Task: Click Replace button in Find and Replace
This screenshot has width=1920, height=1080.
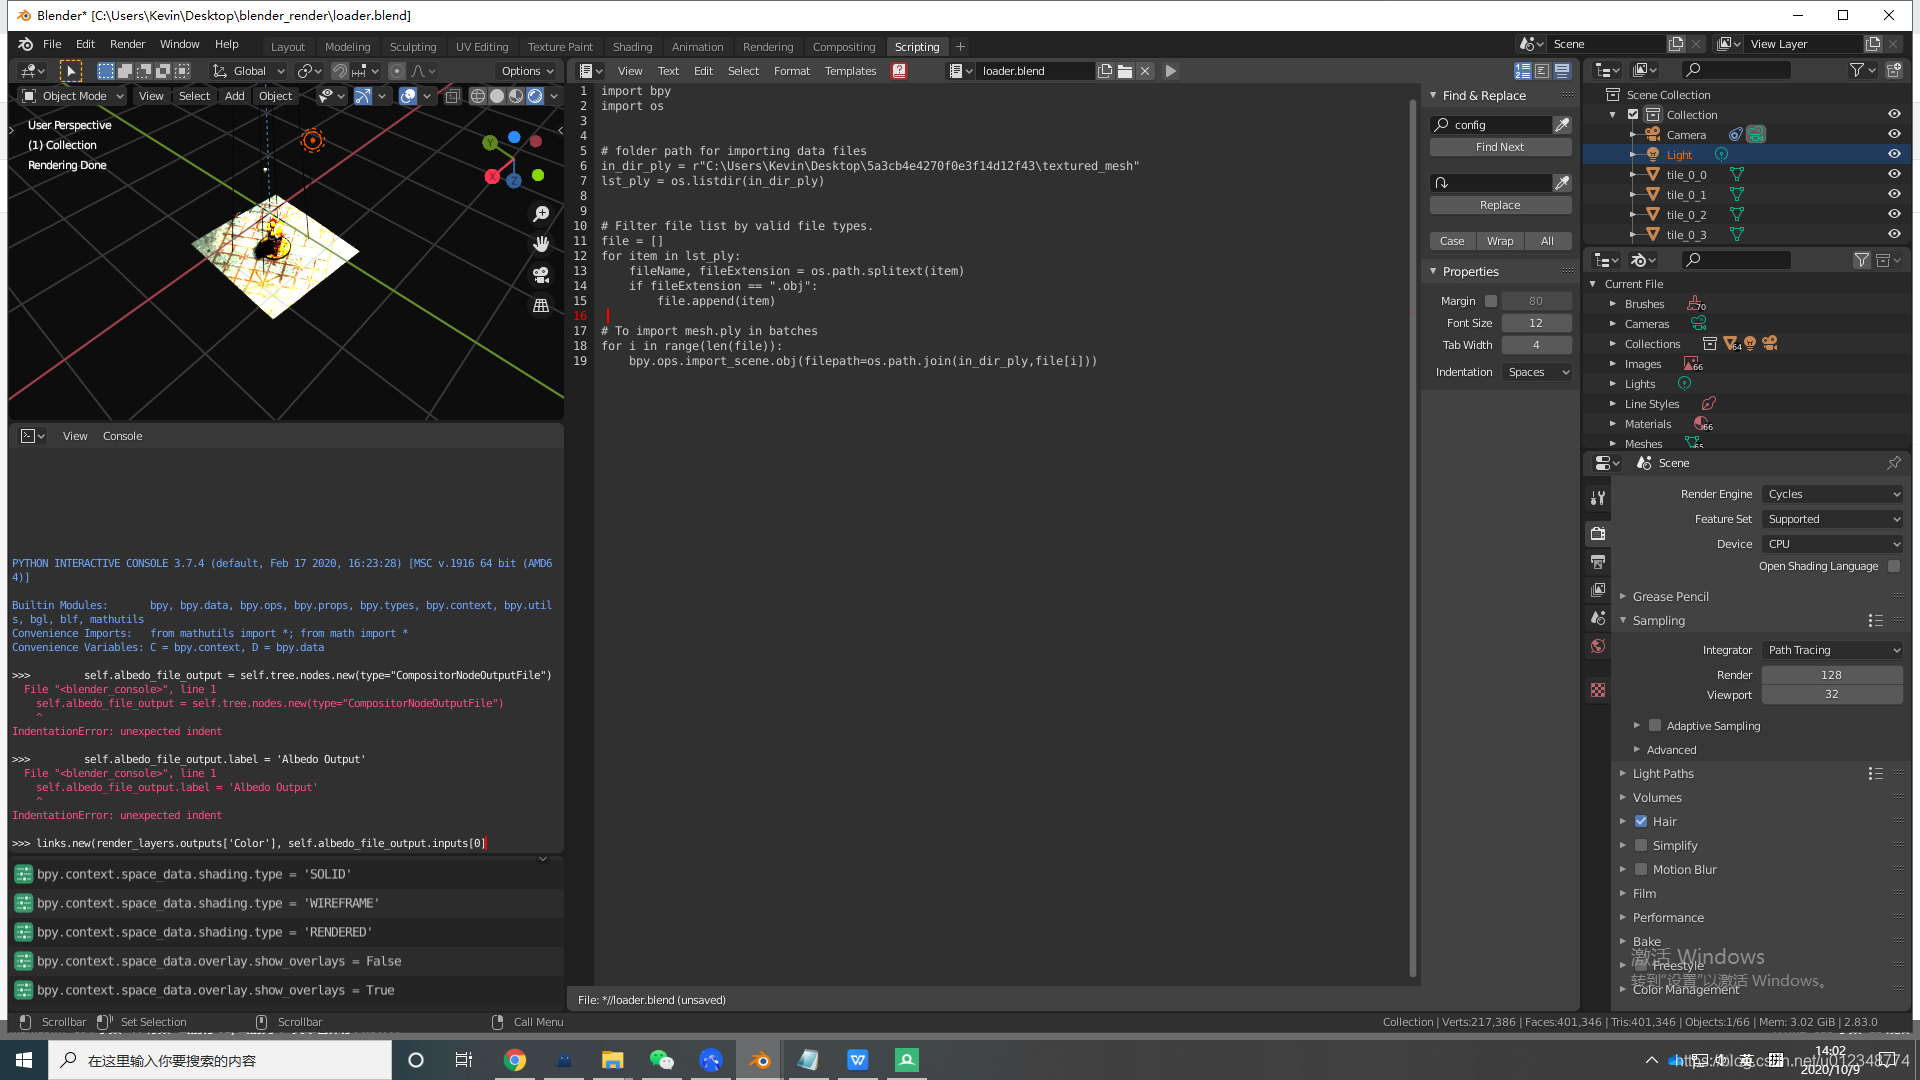Action: (x=1499, y=204)
